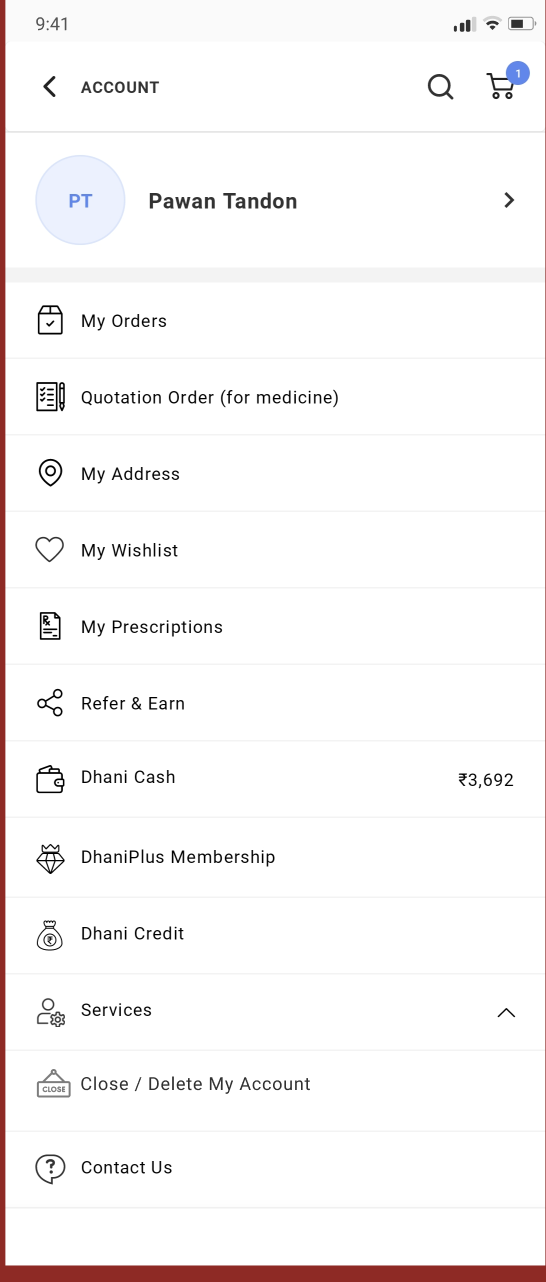Tap the Refer & Earn share icon
Viewport: 546px width, 1282px height.
pos(50,703)
